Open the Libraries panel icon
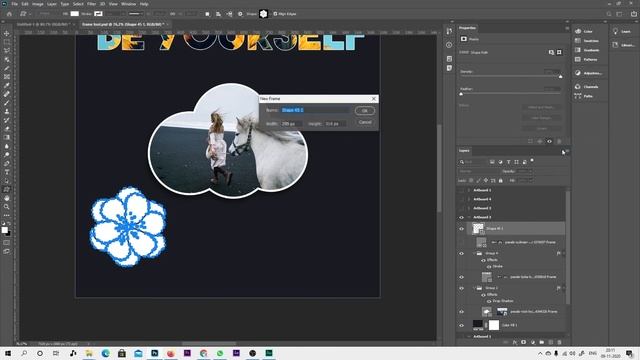This screenshot has height=360, width=640. click(x=616, y=45)
